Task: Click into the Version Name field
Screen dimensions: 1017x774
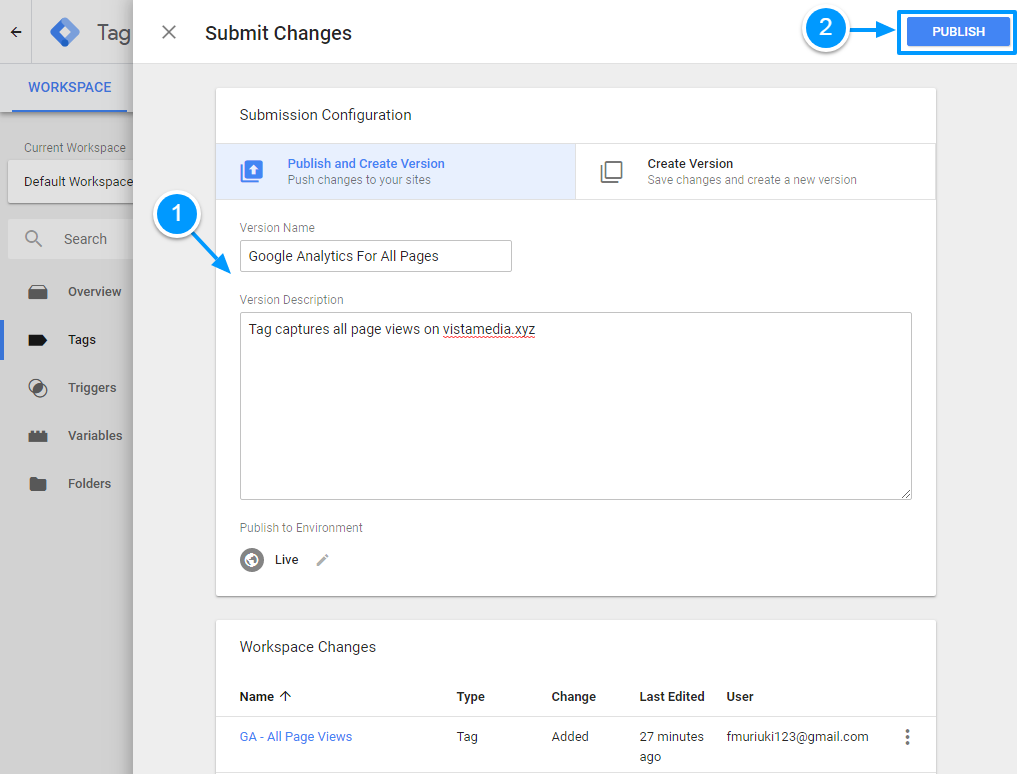Action: pyautogui.click(x=375, y=256)
